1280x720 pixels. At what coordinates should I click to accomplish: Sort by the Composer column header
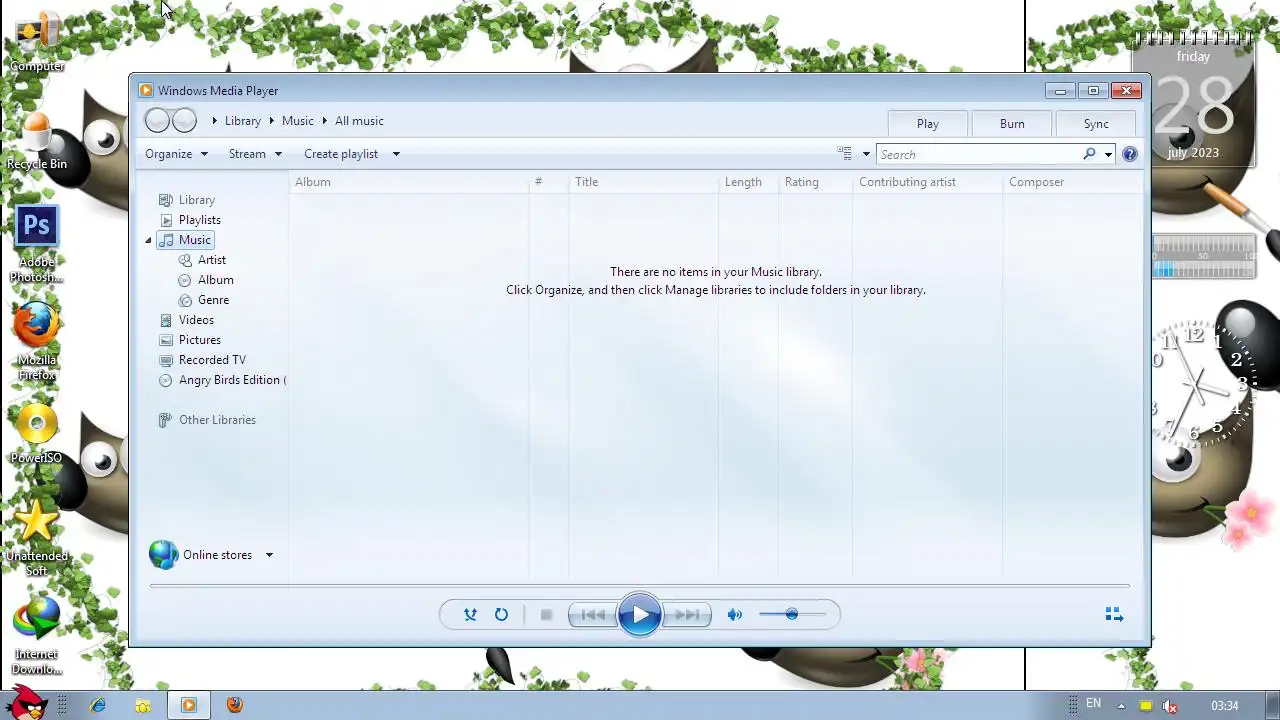(1072, 182)
